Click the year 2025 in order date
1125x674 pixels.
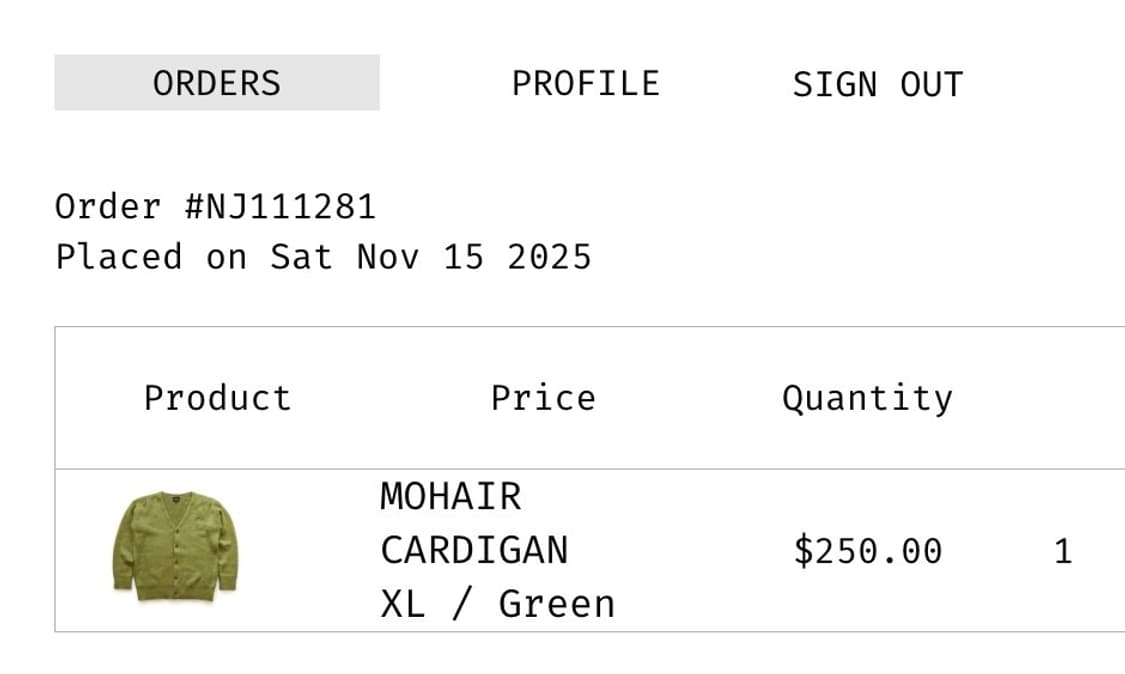549,257
